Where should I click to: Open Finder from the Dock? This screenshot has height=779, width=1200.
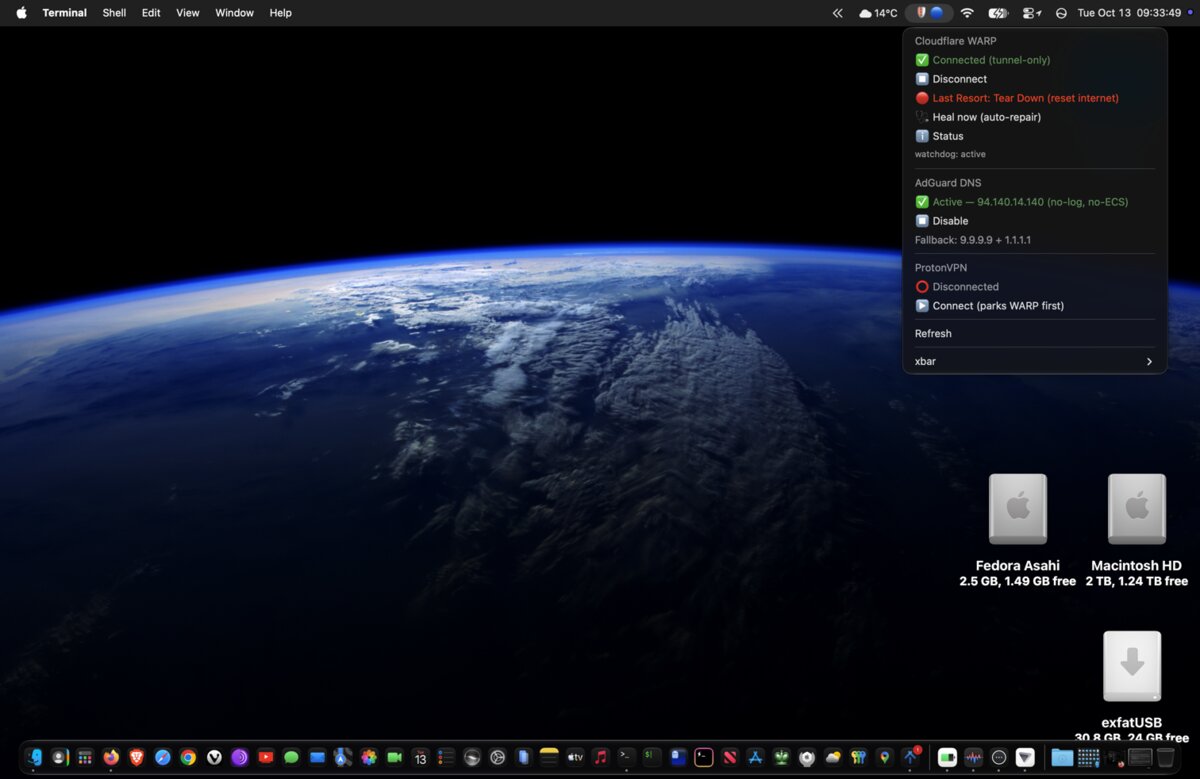click(33, 757)
